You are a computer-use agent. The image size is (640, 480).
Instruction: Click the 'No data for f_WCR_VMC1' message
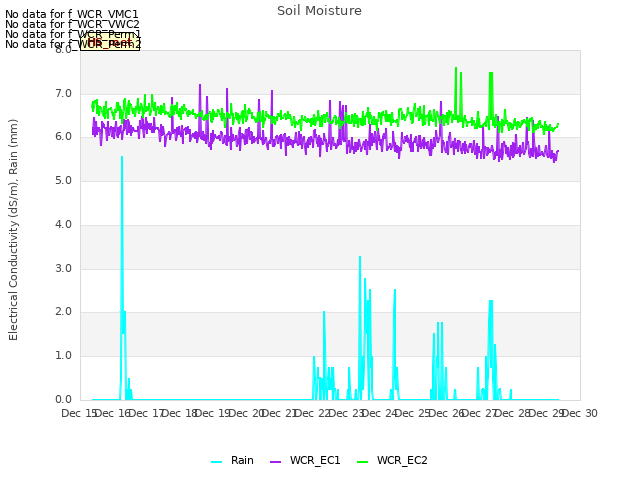tap(72, 14)
